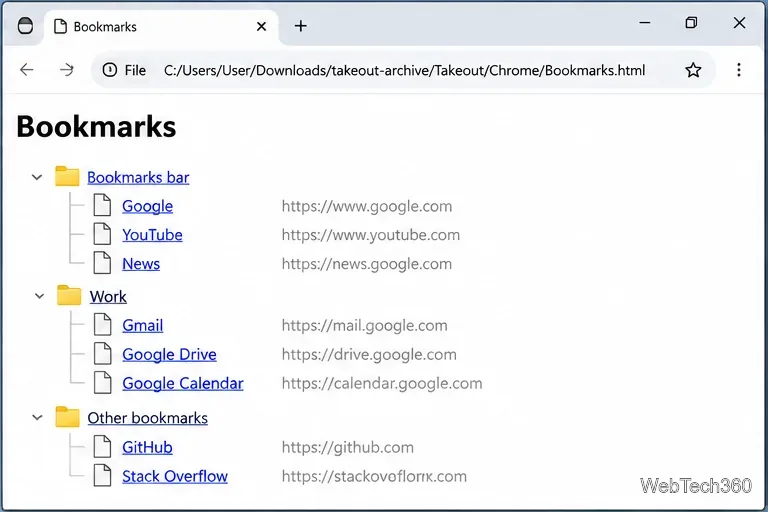Click the address bar file path

pos(405,71)
